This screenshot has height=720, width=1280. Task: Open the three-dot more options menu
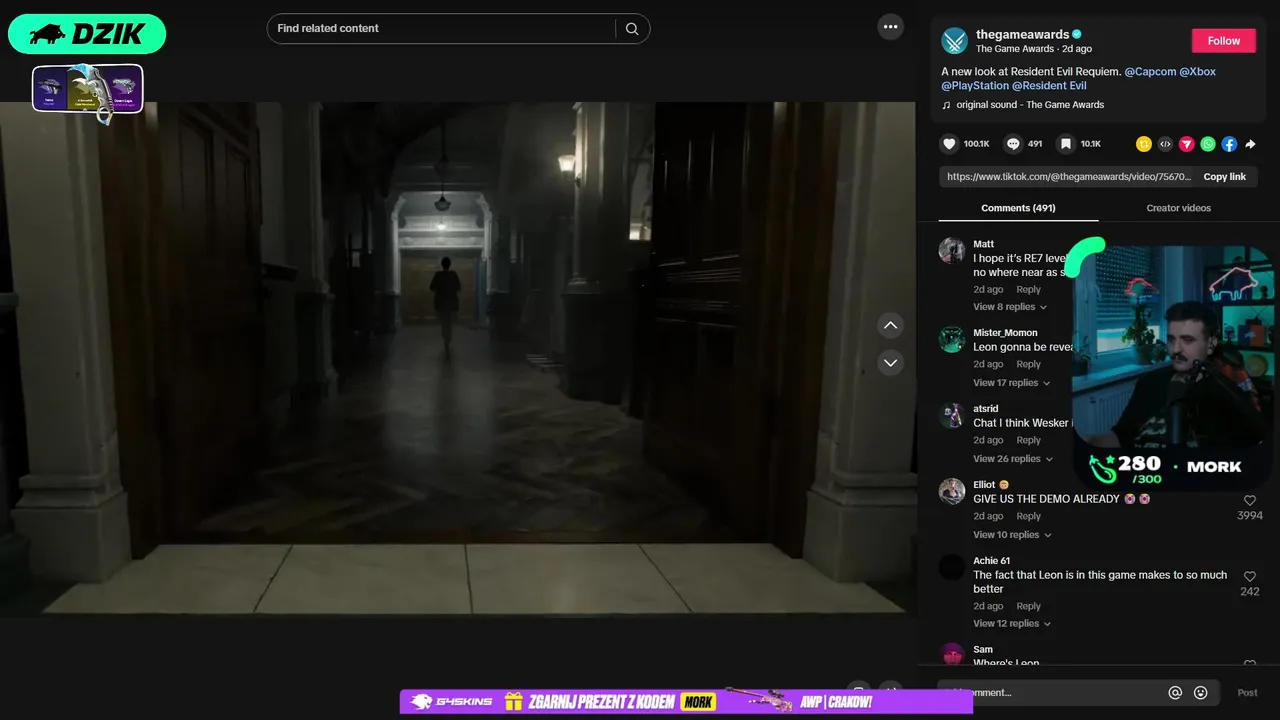(x=890, y=27)
